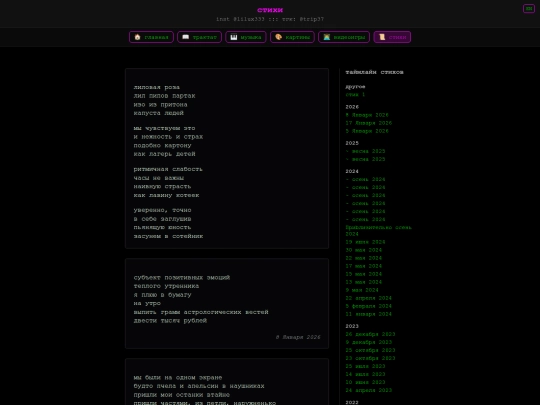Click the poem line "капуста людей"
540x405 pixels.
pos(158,113)
